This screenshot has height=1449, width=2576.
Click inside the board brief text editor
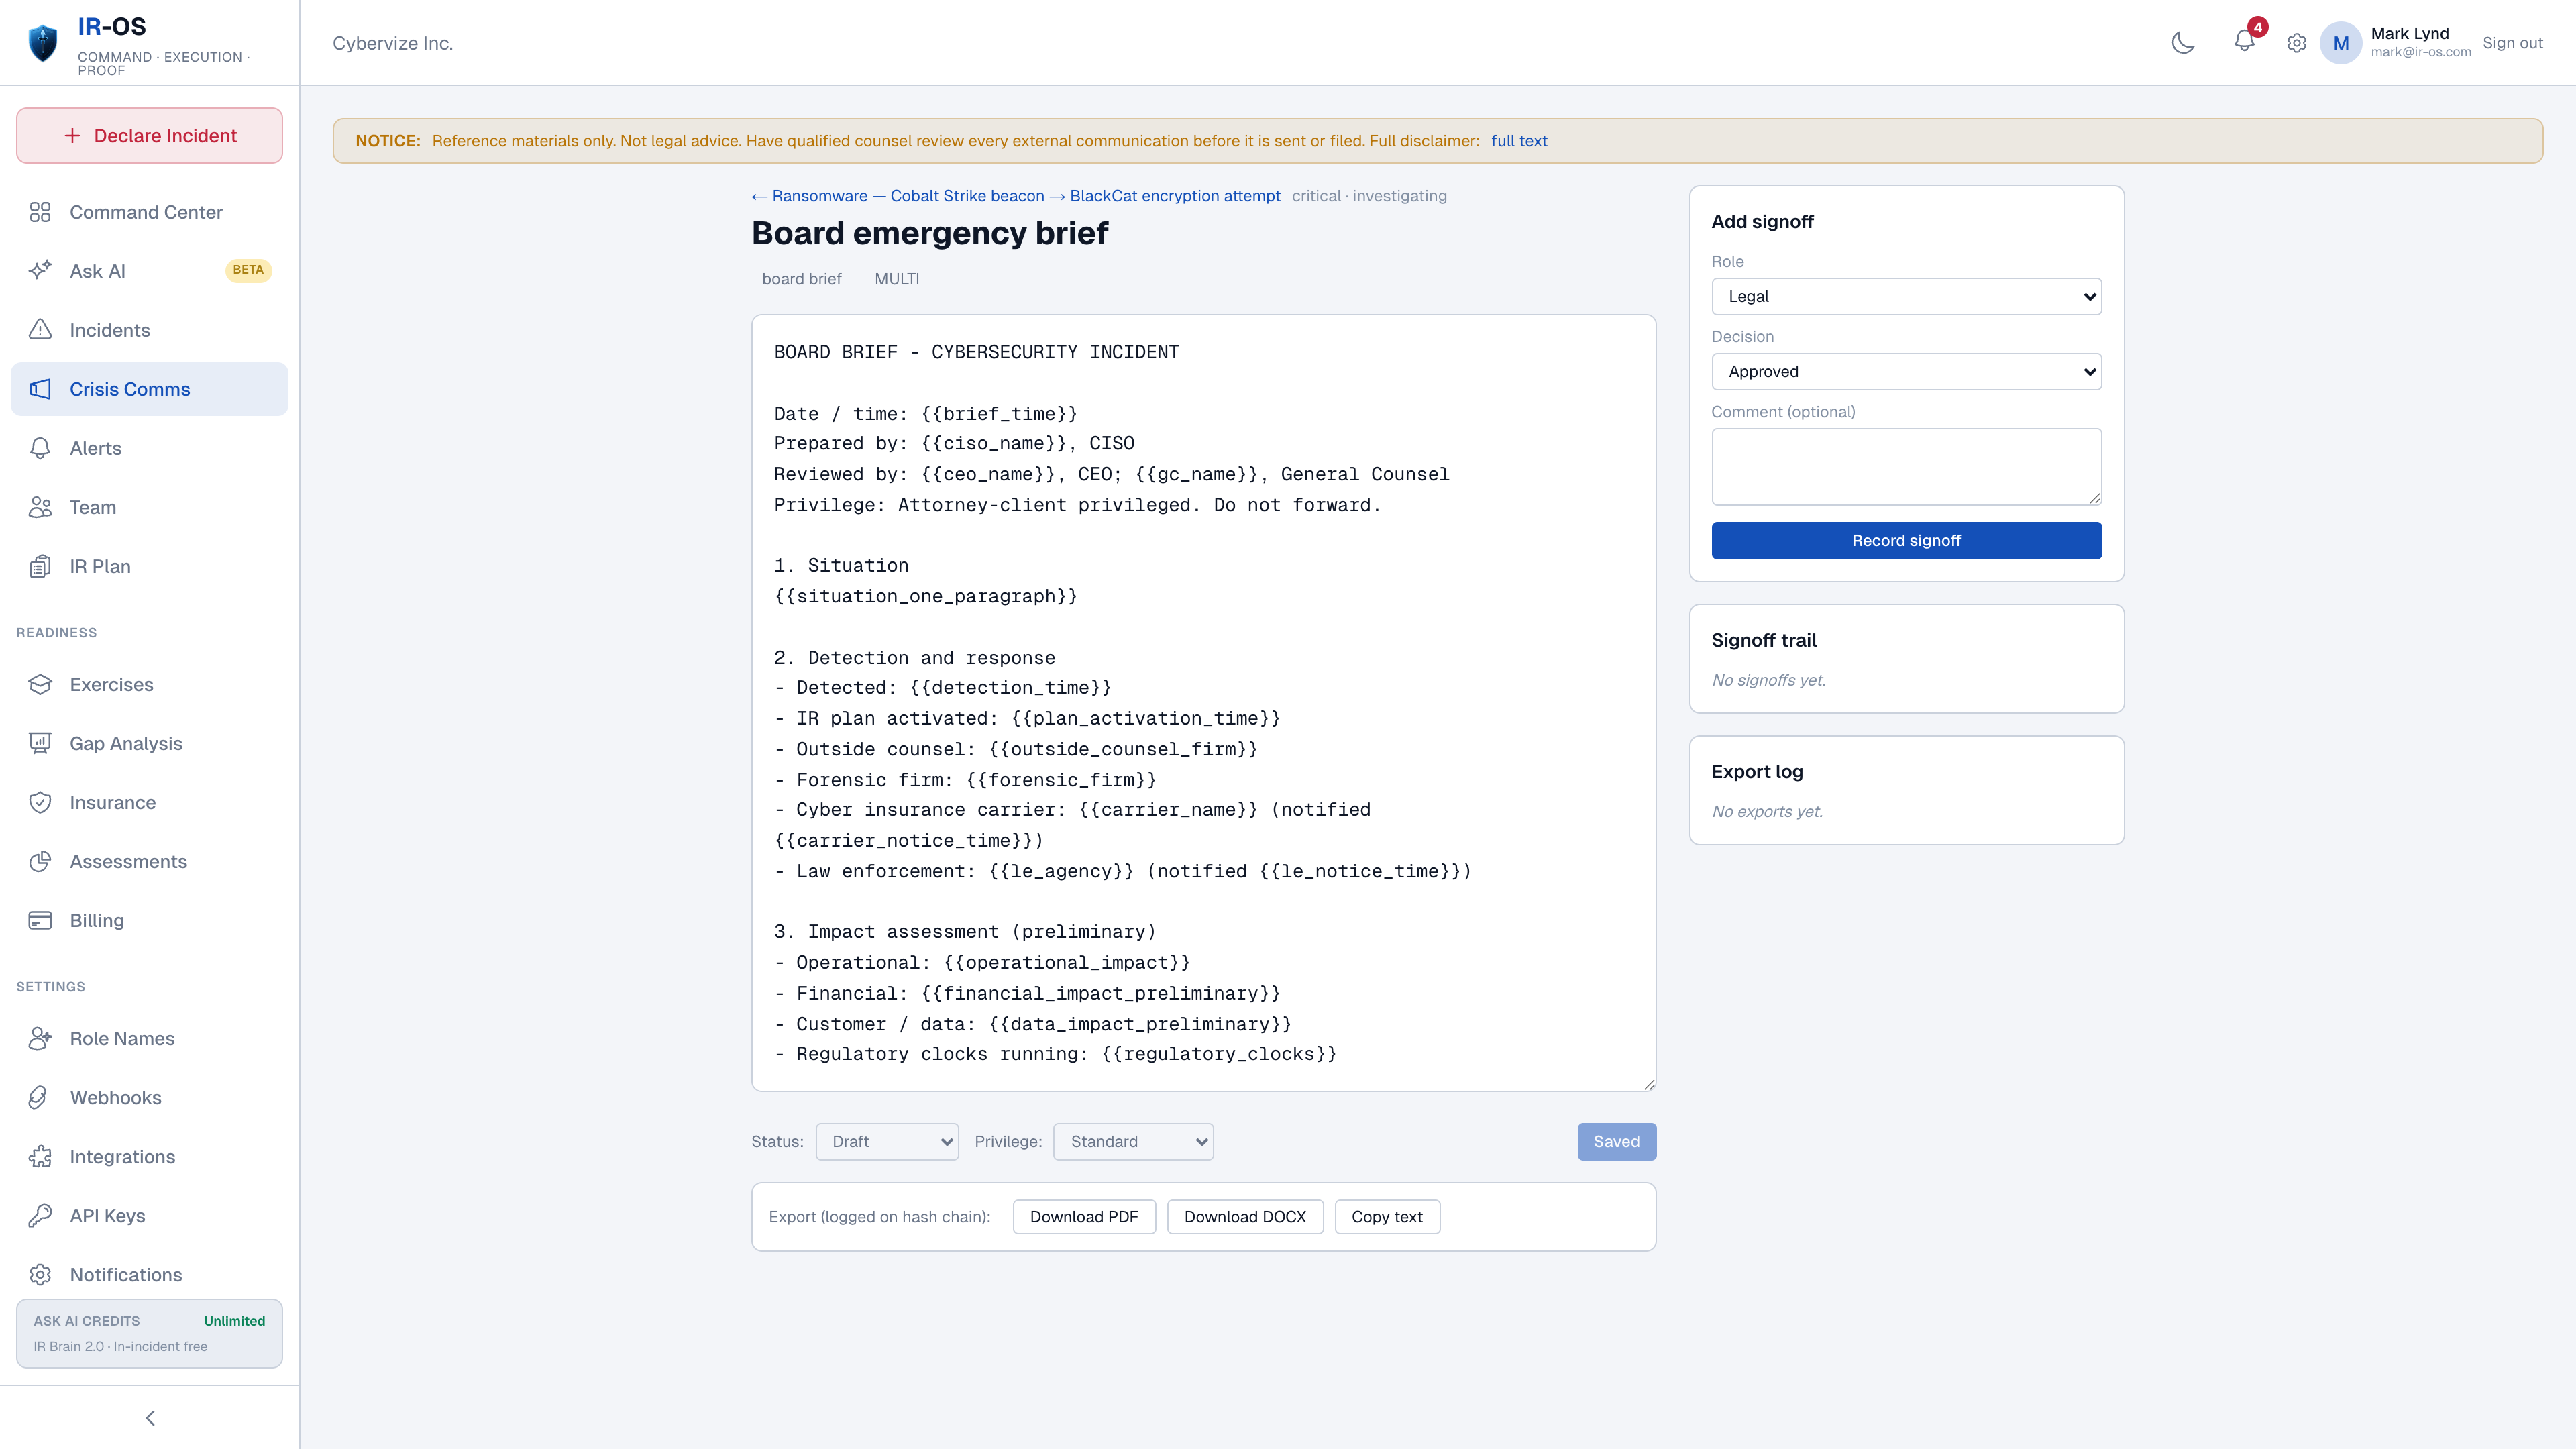tap(1204, 703)
